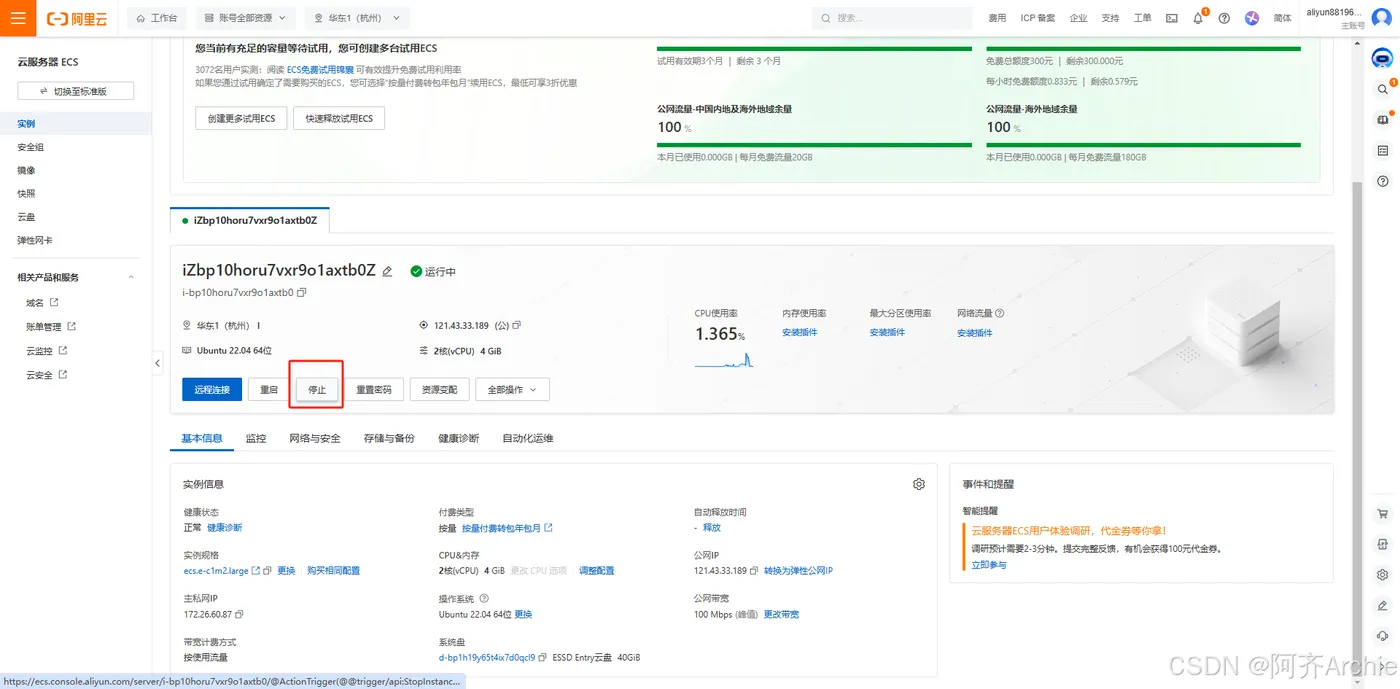The image size is (1400, 689).
Task: Show help for 操作系统 field
Action: [x=485, y=598]
